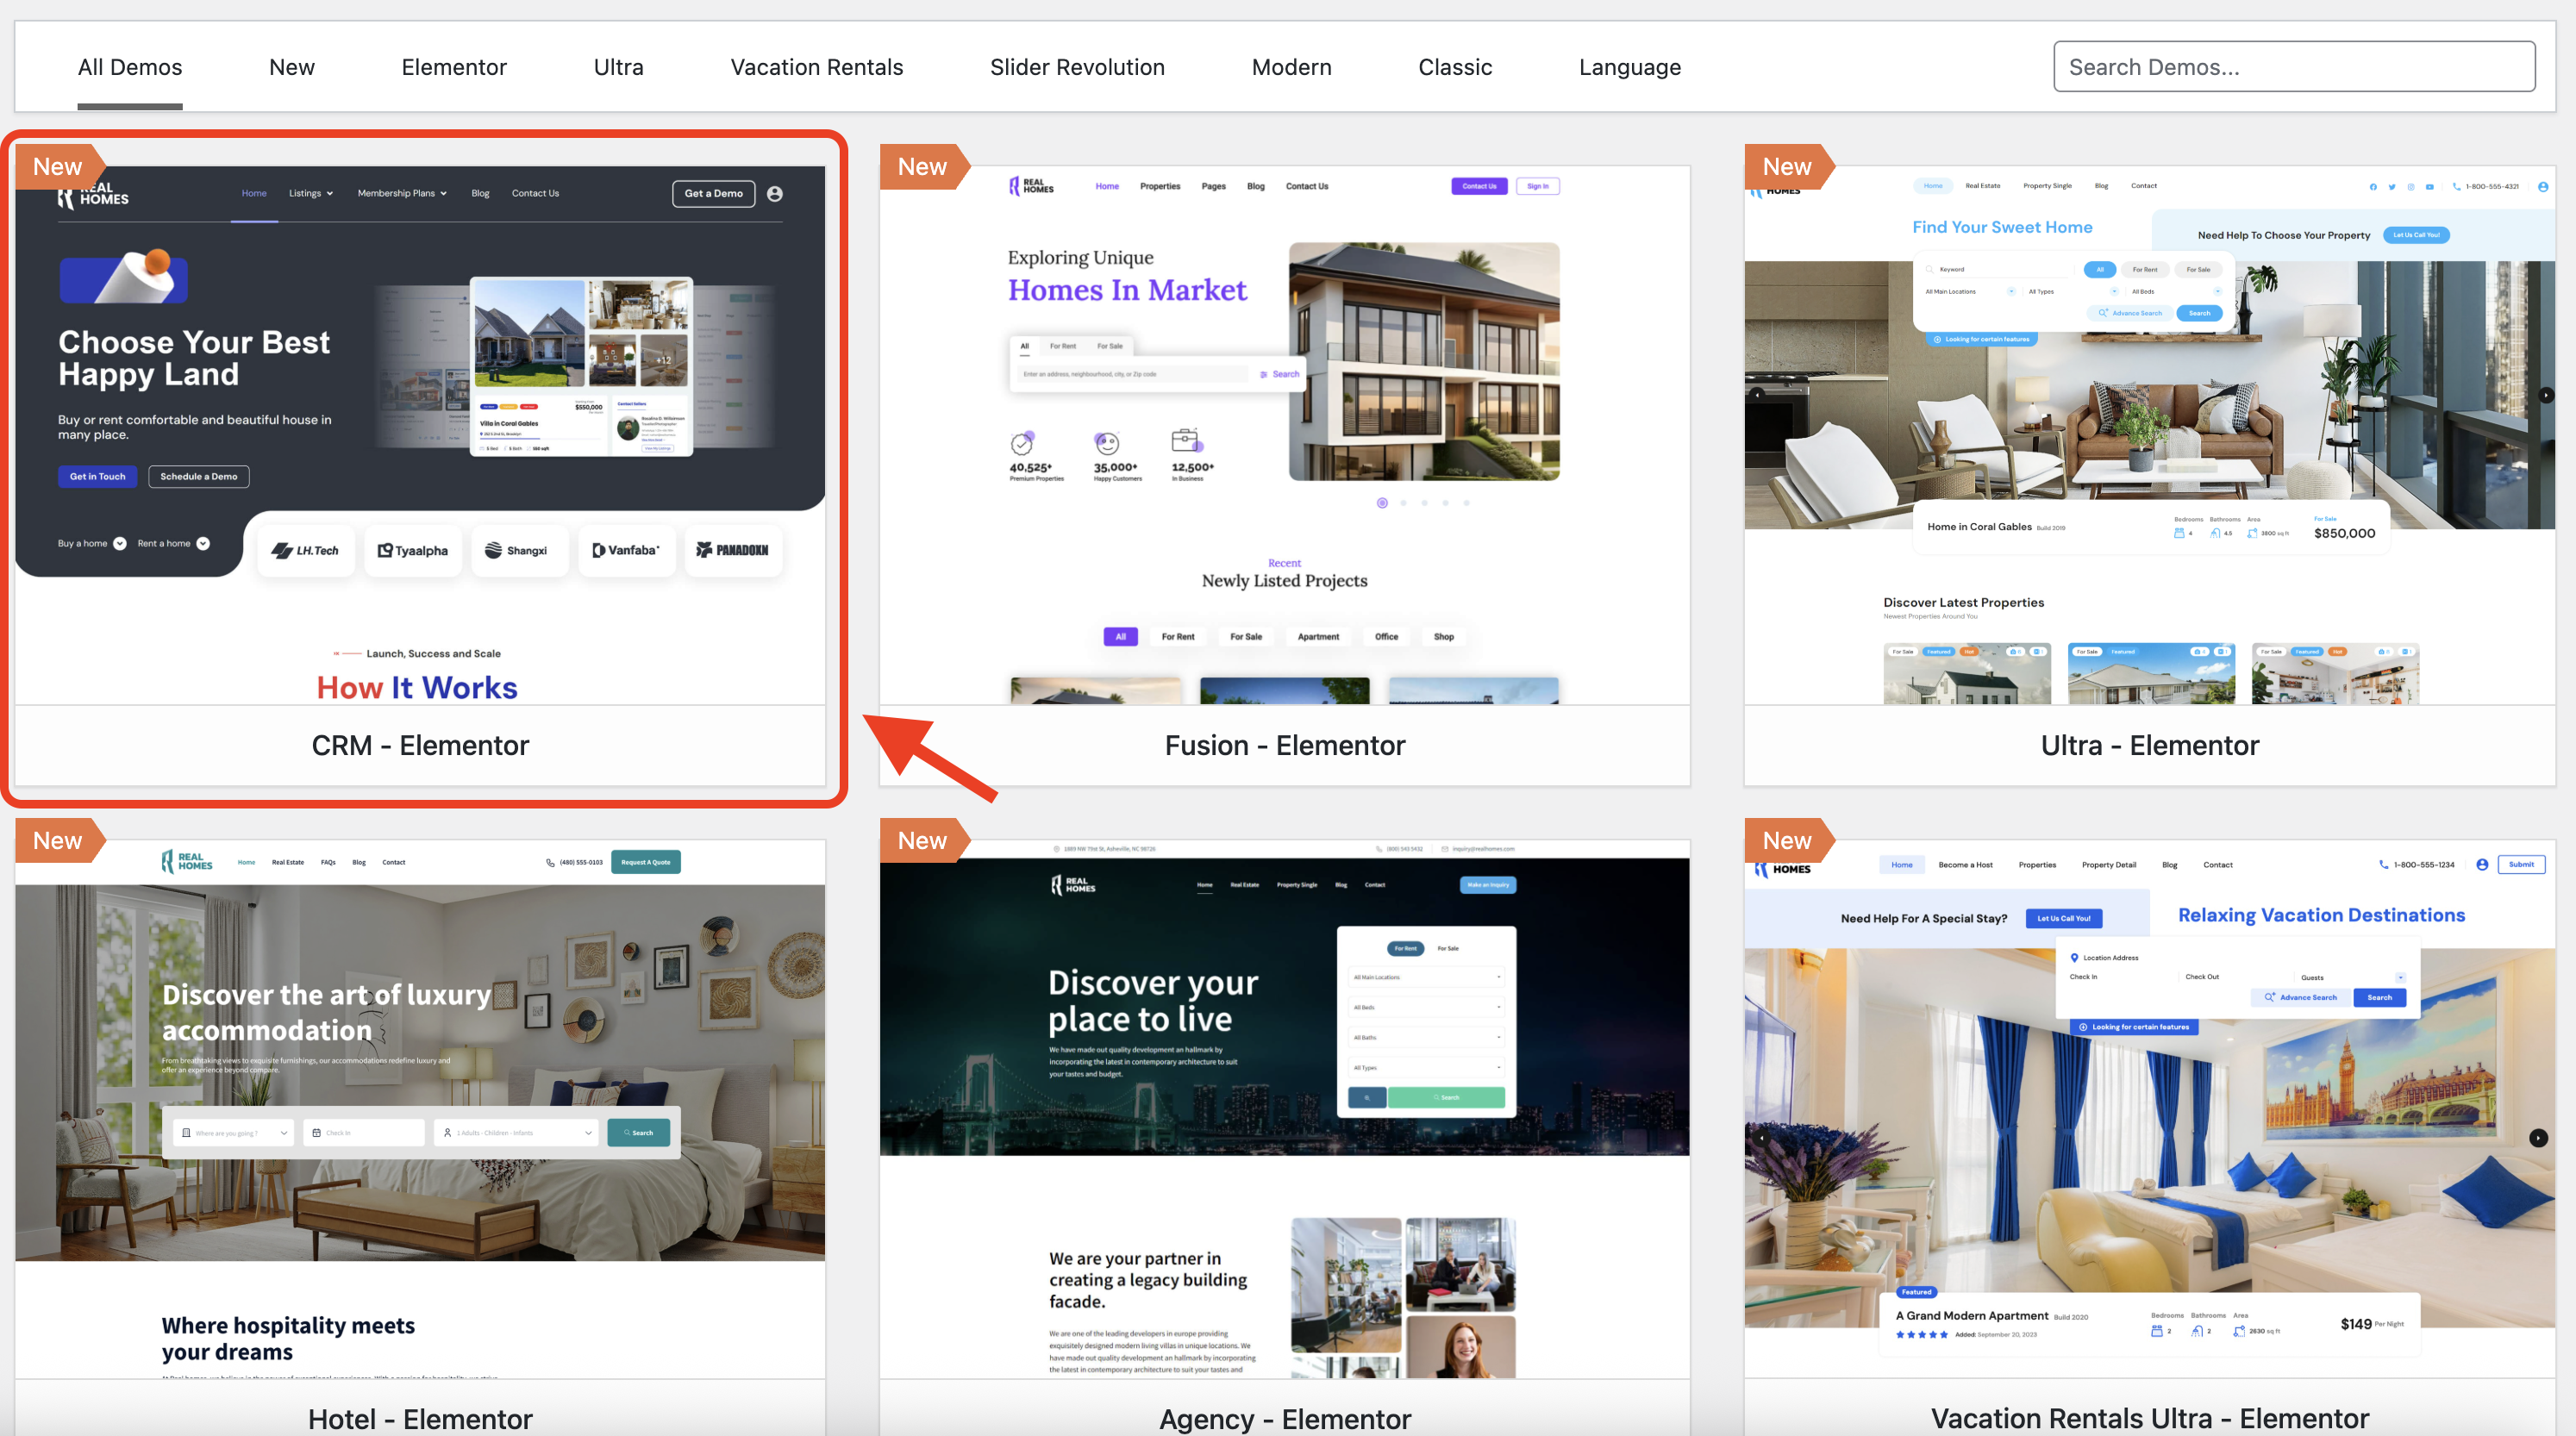Image resolution: width=2576 pixels, height=1436 pixels.
Task: Expand the Listings dropdown in CRM demo
Action: 310,194
